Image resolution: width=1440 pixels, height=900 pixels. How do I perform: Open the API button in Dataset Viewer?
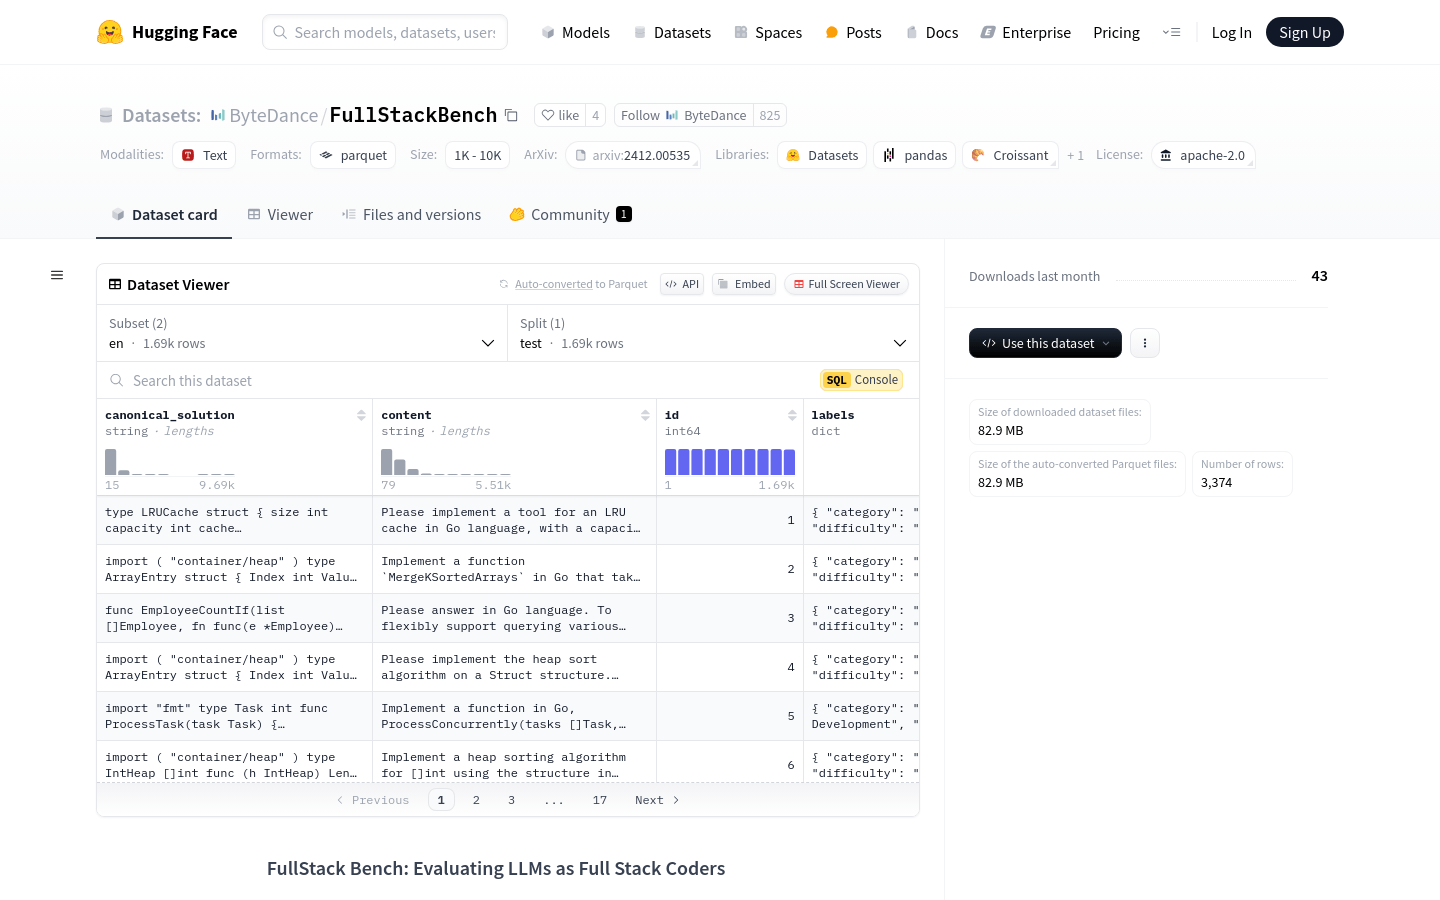[x=682, y=284]
